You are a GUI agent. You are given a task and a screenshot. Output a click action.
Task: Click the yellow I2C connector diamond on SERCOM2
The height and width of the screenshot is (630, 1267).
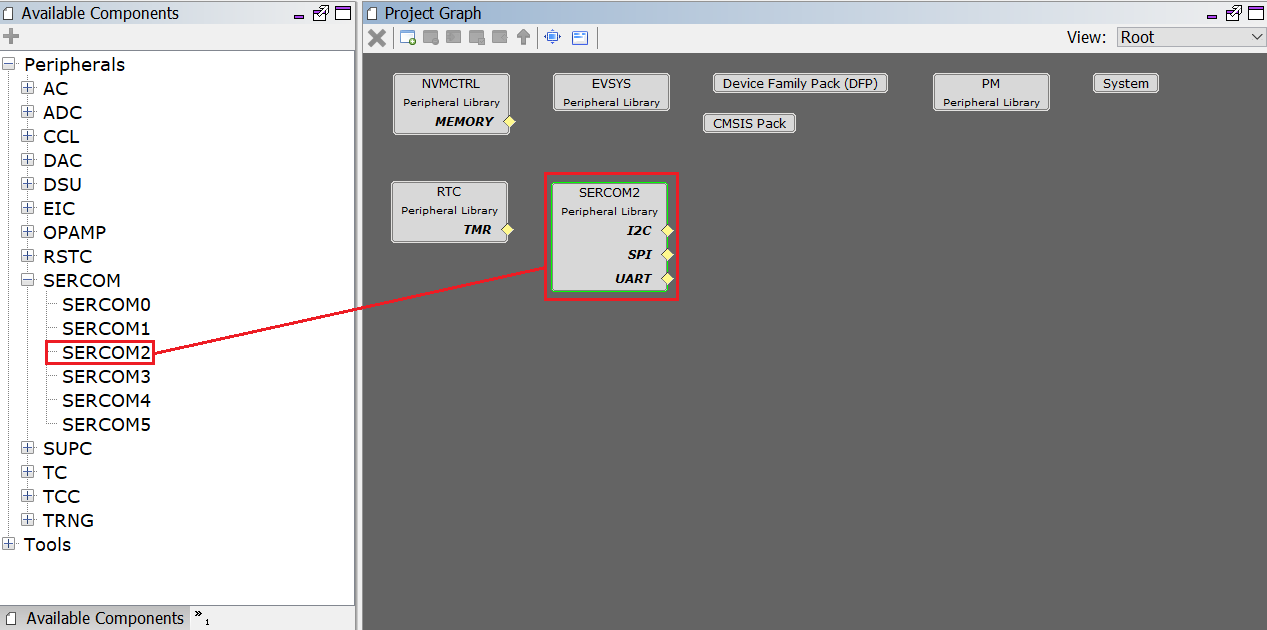pos(668,231)
